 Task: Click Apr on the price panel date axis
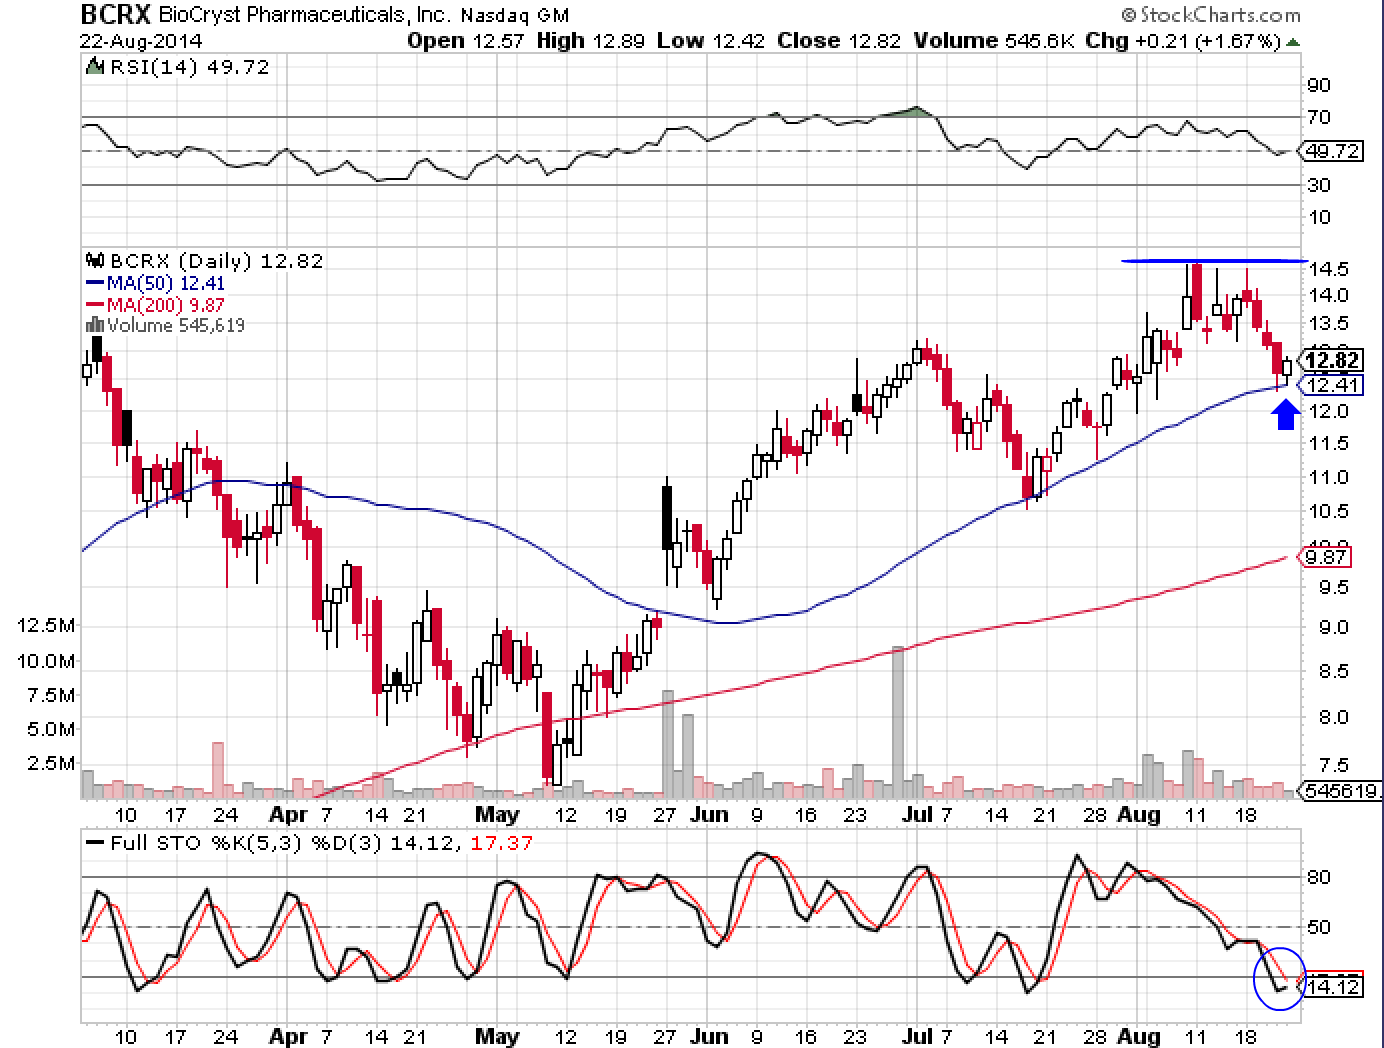point(288,815)
